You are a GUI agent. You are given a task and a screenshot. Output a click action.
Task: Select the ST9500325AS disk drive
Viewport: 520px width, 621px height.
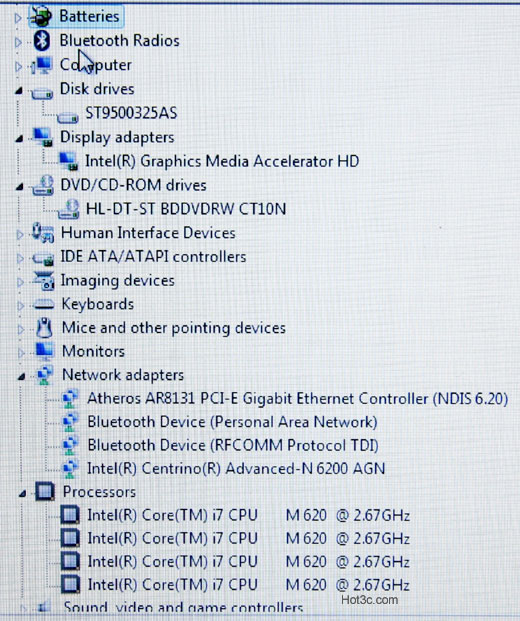(x=131, y=113)
